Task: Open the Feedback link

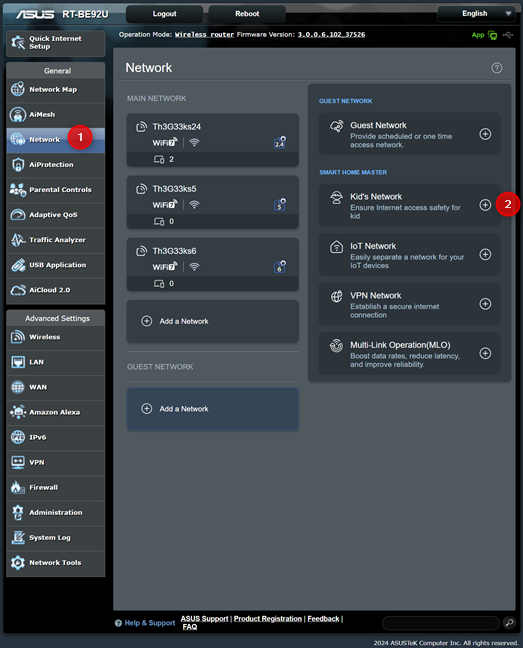Action: 323,619
